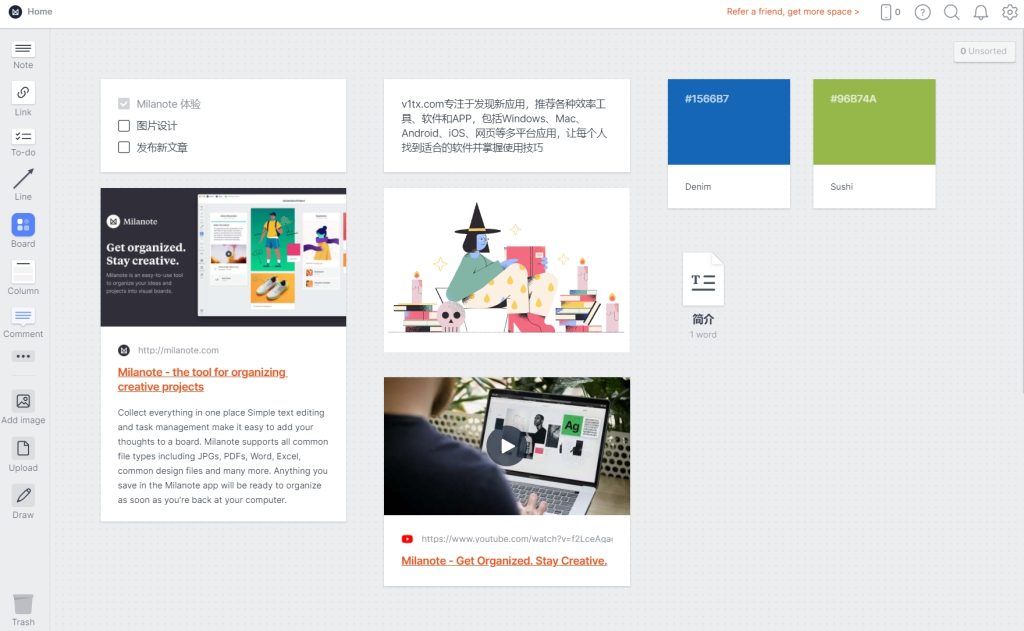Uncheck the Milanote 体验 to-do
Screen dimensions: 1024x631
[123, 104]
